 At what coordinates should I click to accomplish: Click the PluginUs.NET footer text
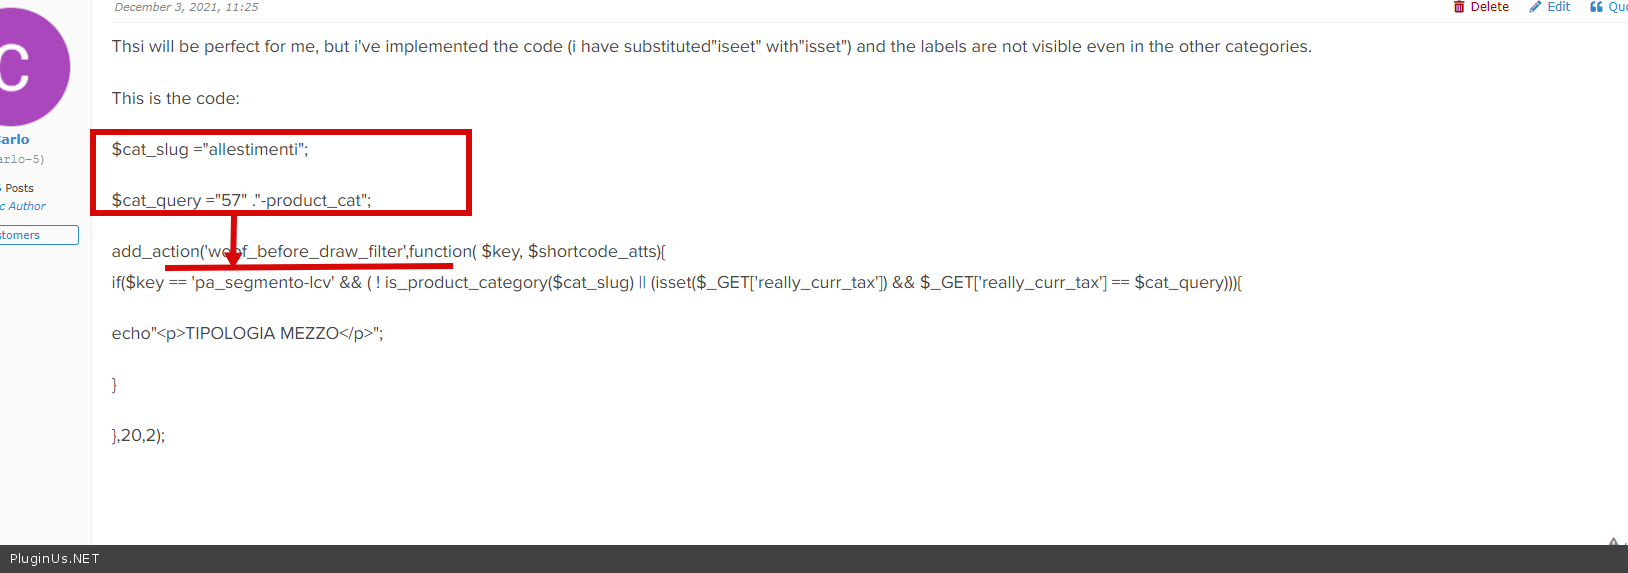point(55,559)
